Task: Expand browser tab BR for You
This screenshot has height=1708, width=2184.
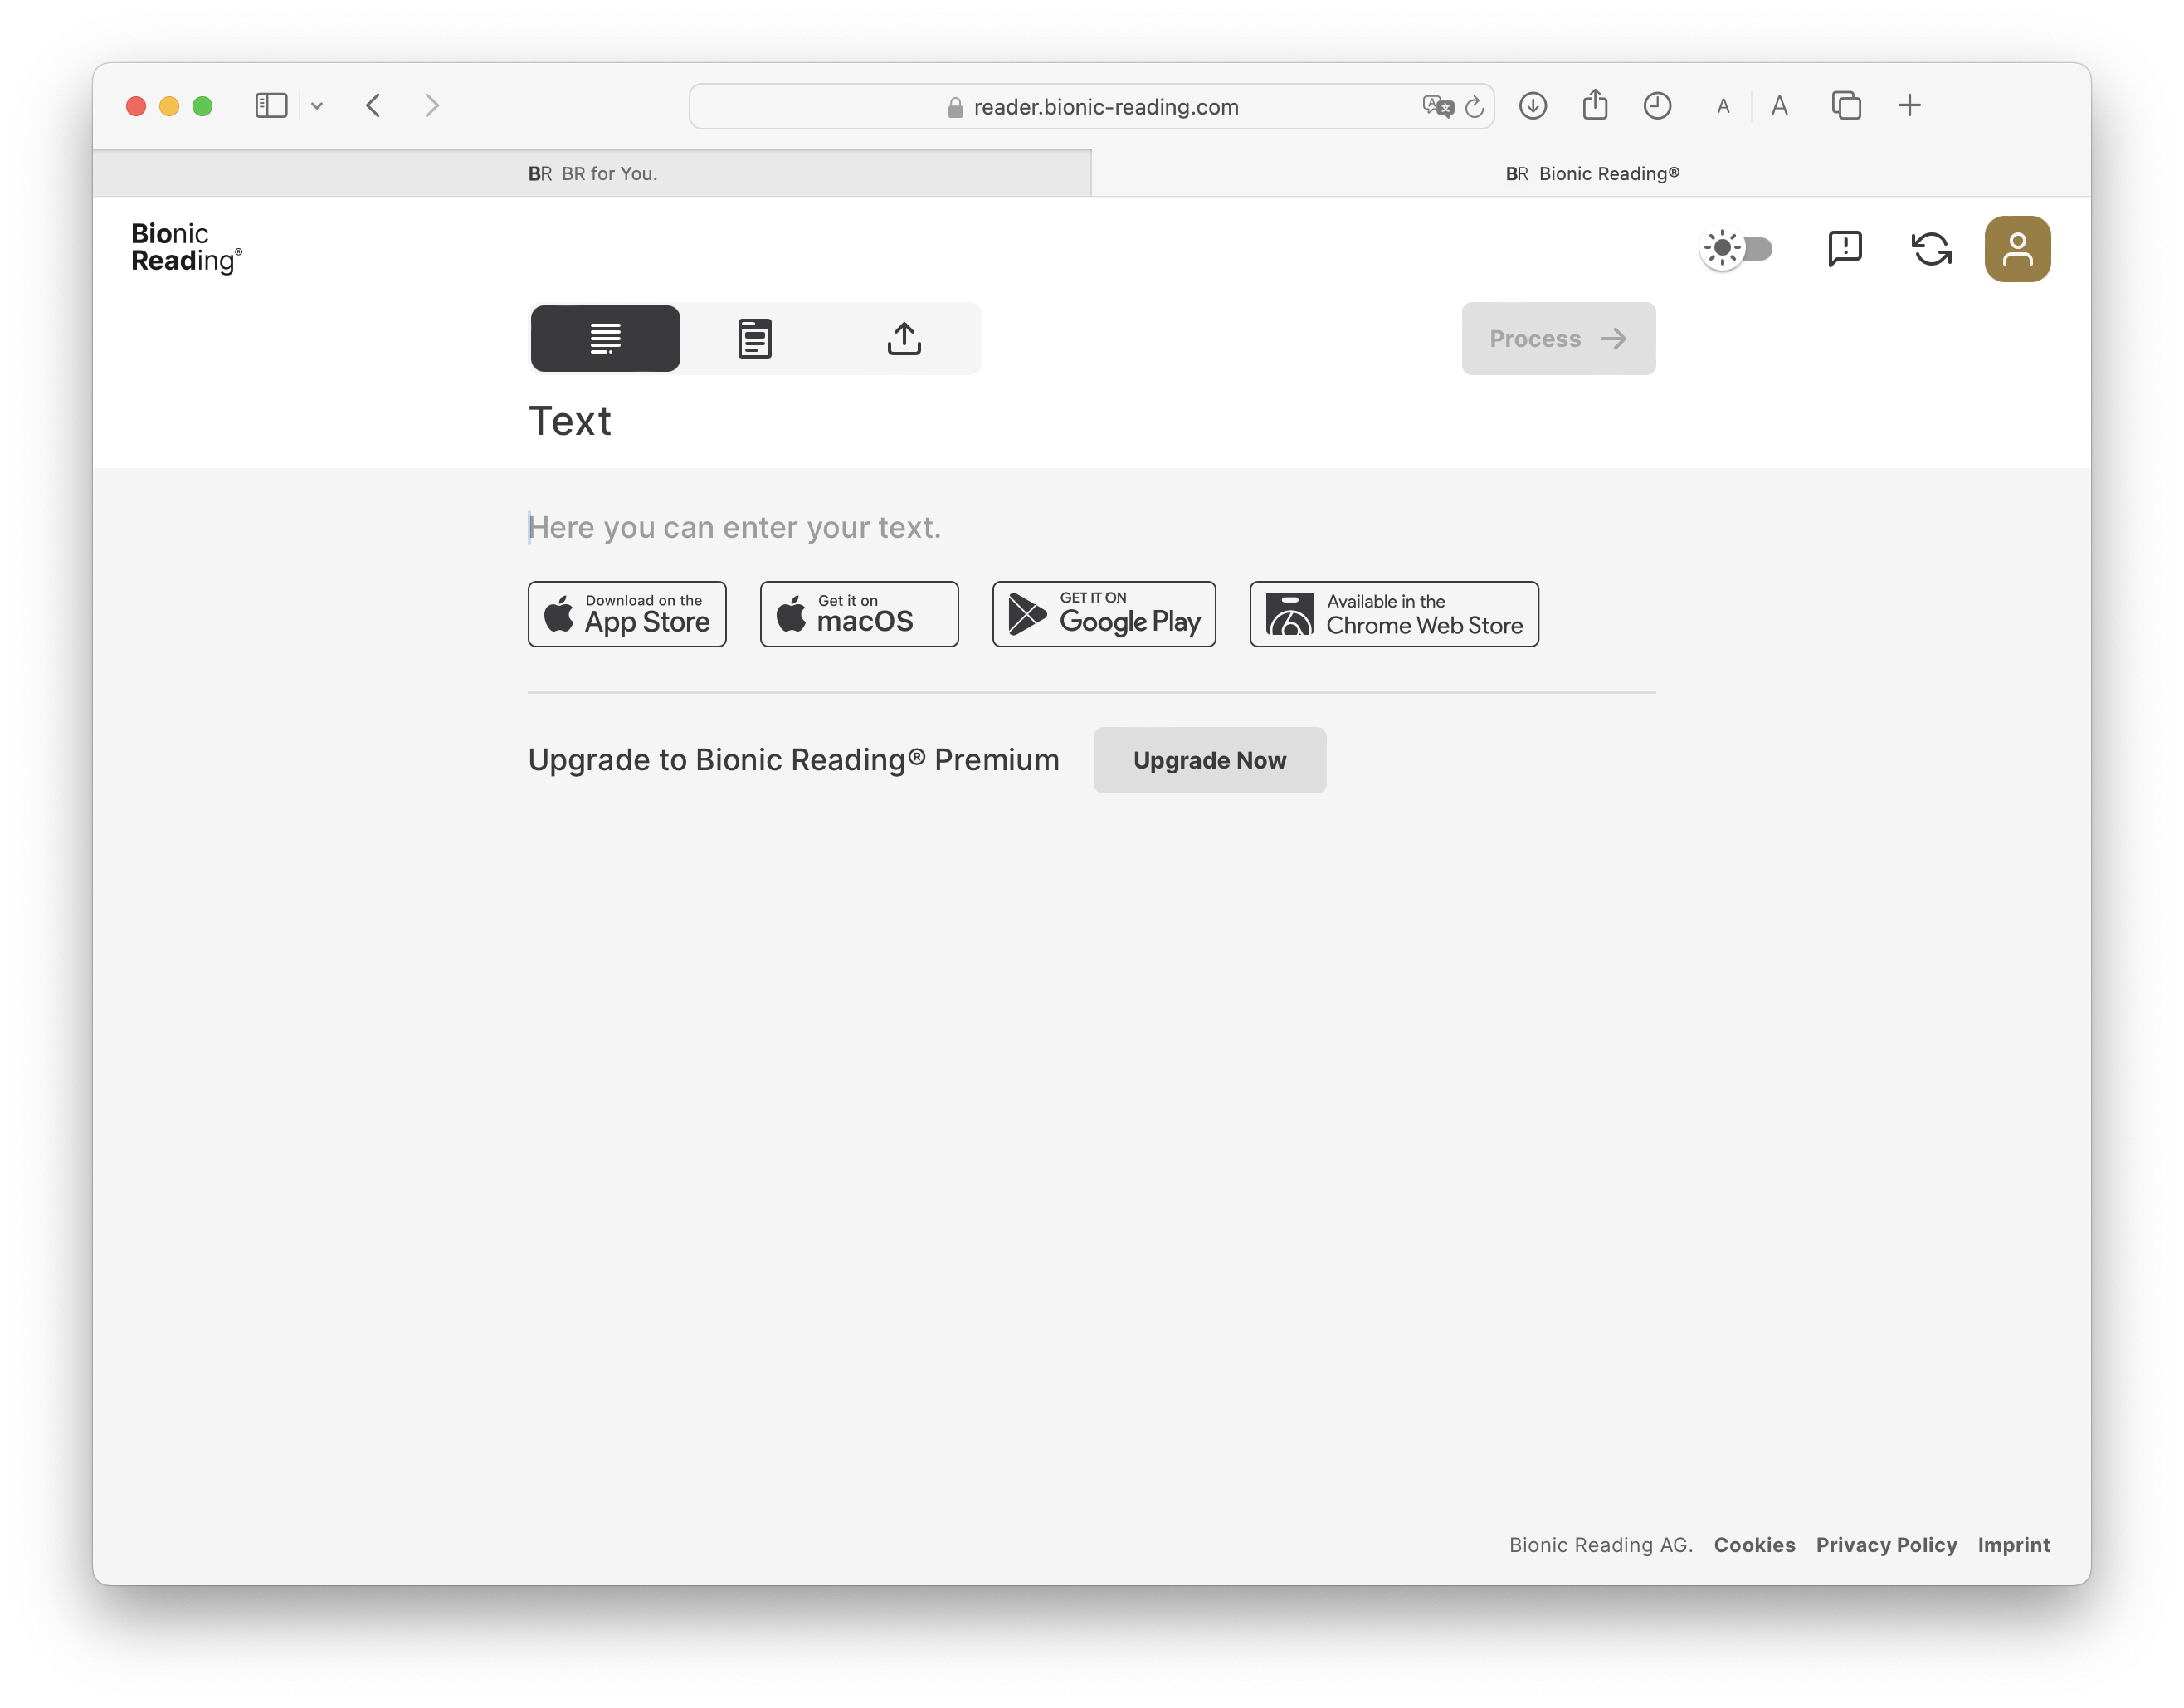Action: 594,173
